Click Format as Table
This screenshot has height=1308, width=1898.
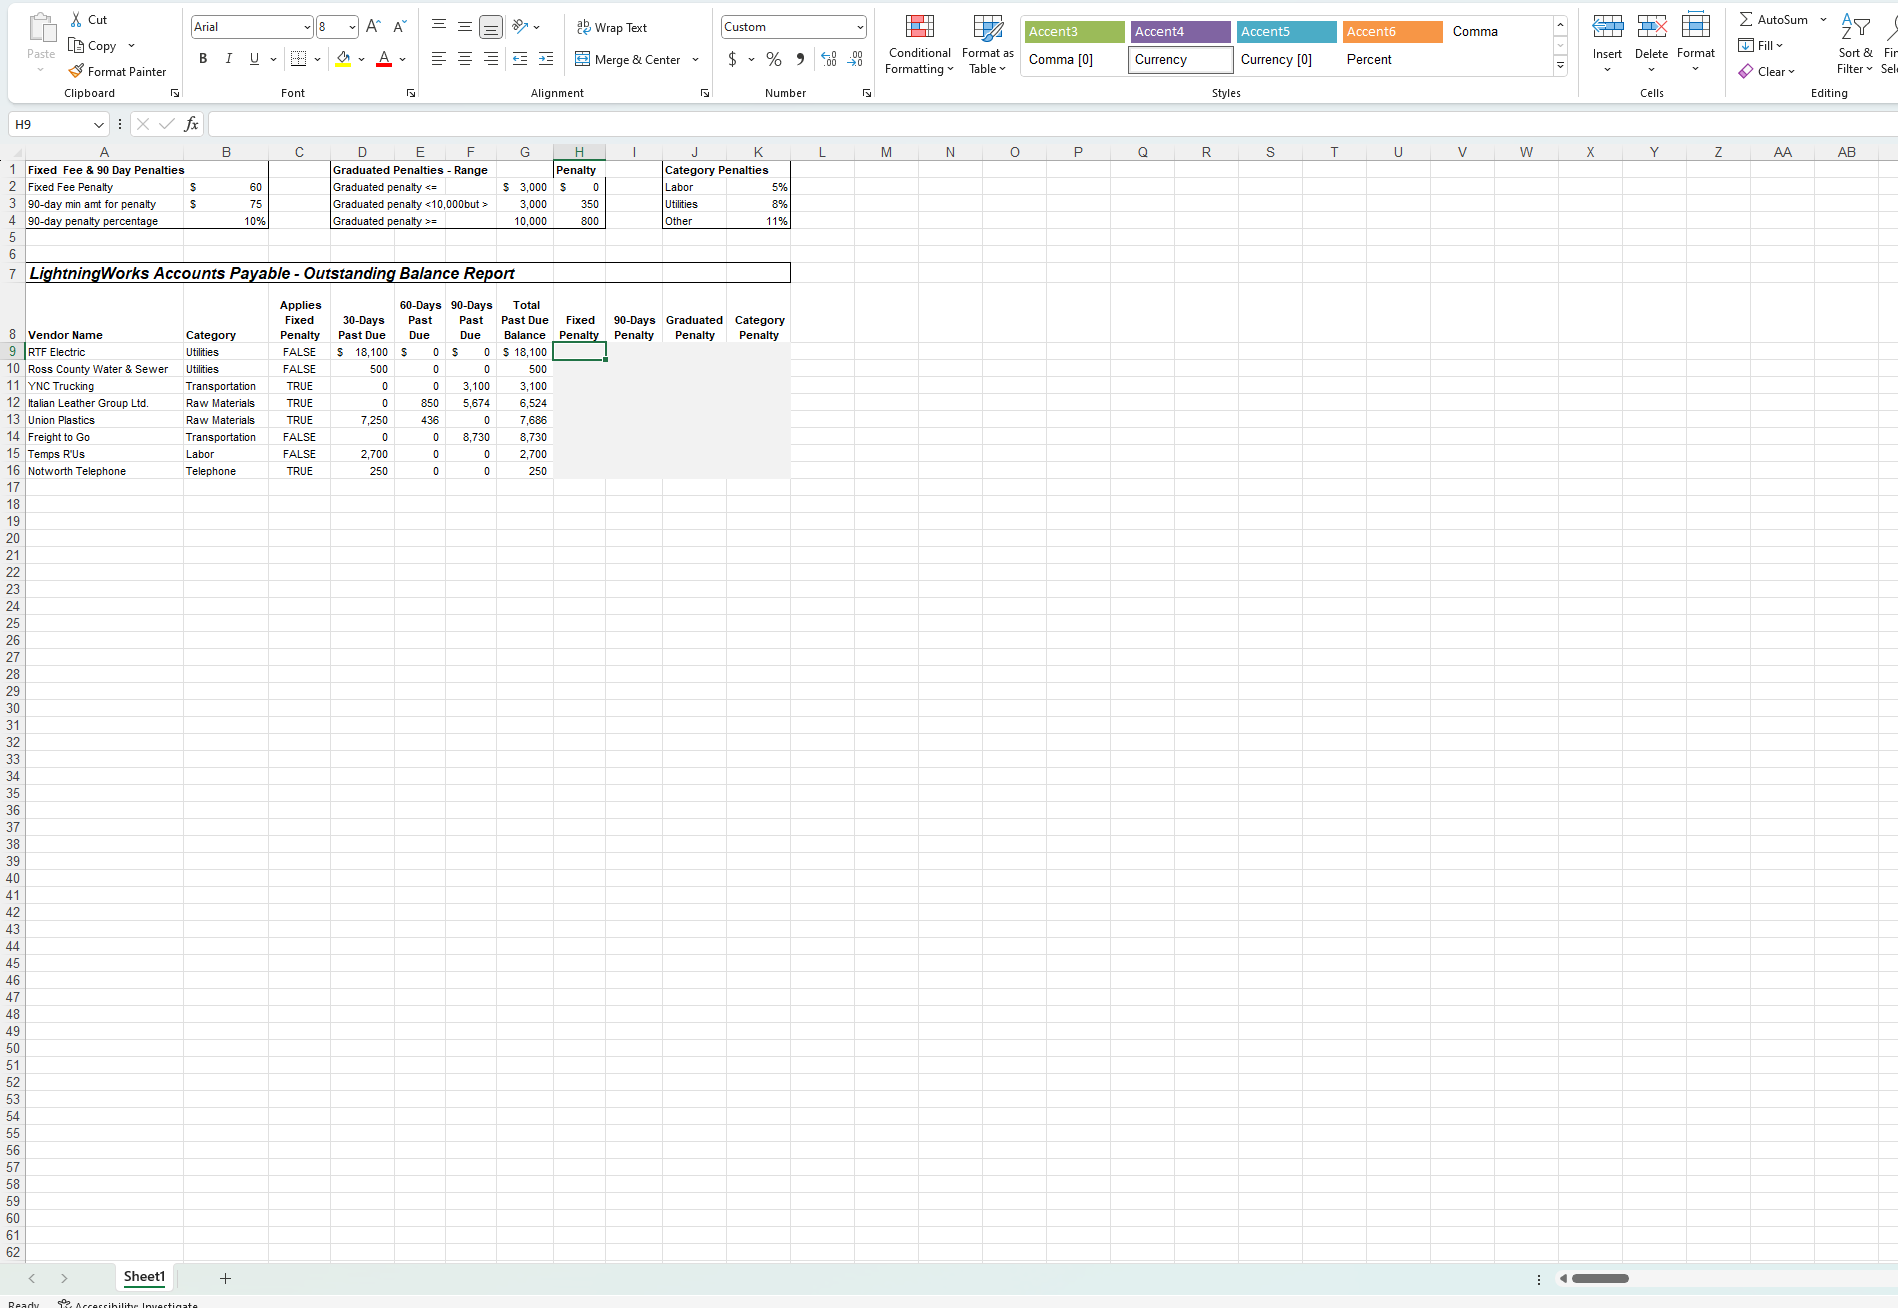[987, 45]
